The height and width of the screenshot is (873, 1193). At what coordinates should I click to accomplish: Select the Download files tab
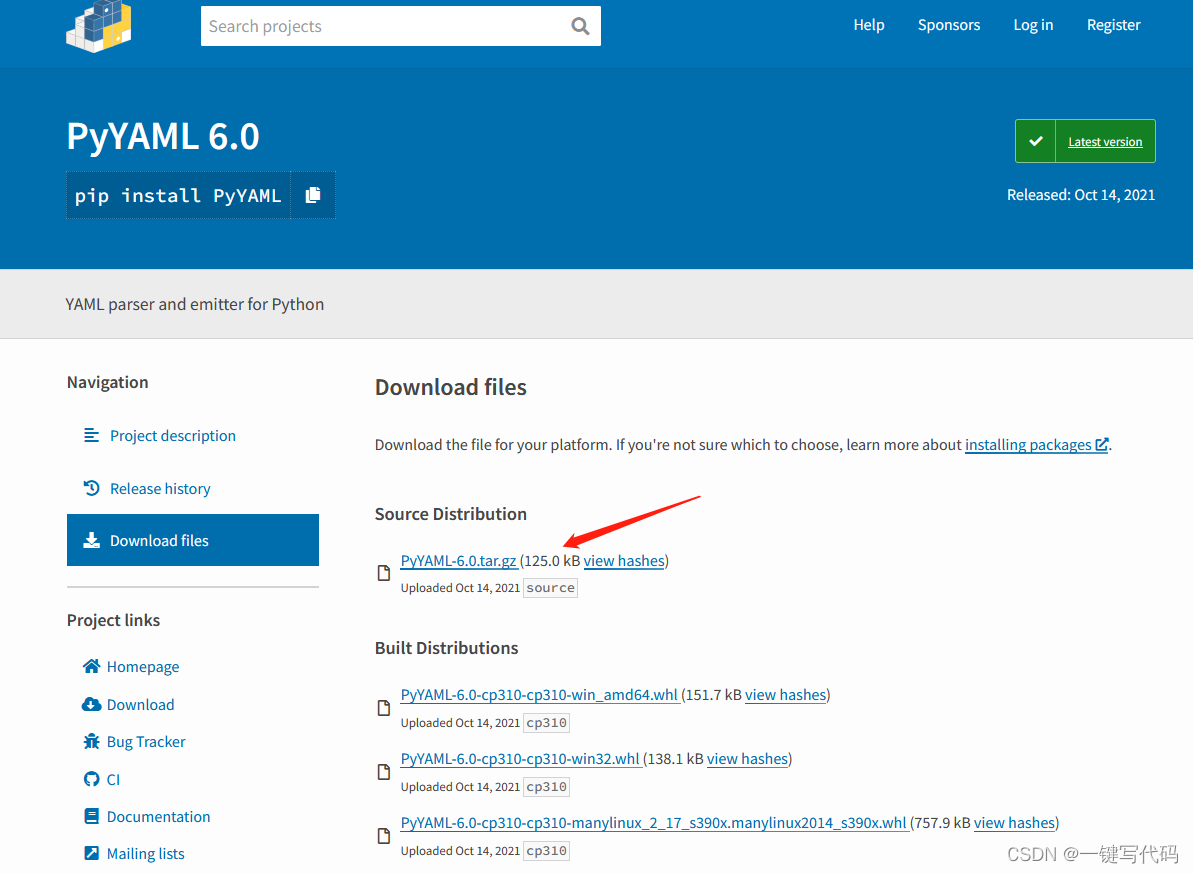coord(192,540)
